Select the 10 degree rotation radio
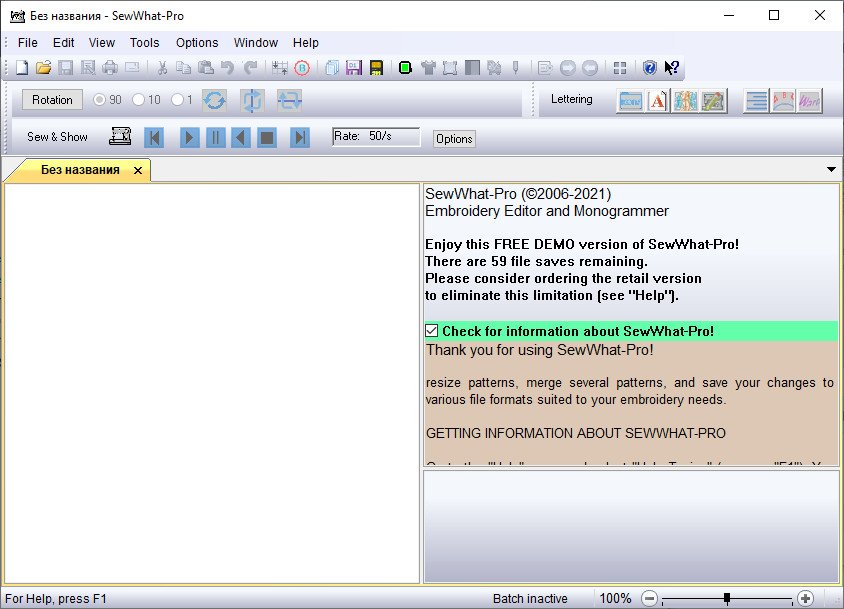 pyautogui.click(x=138, y=100)
